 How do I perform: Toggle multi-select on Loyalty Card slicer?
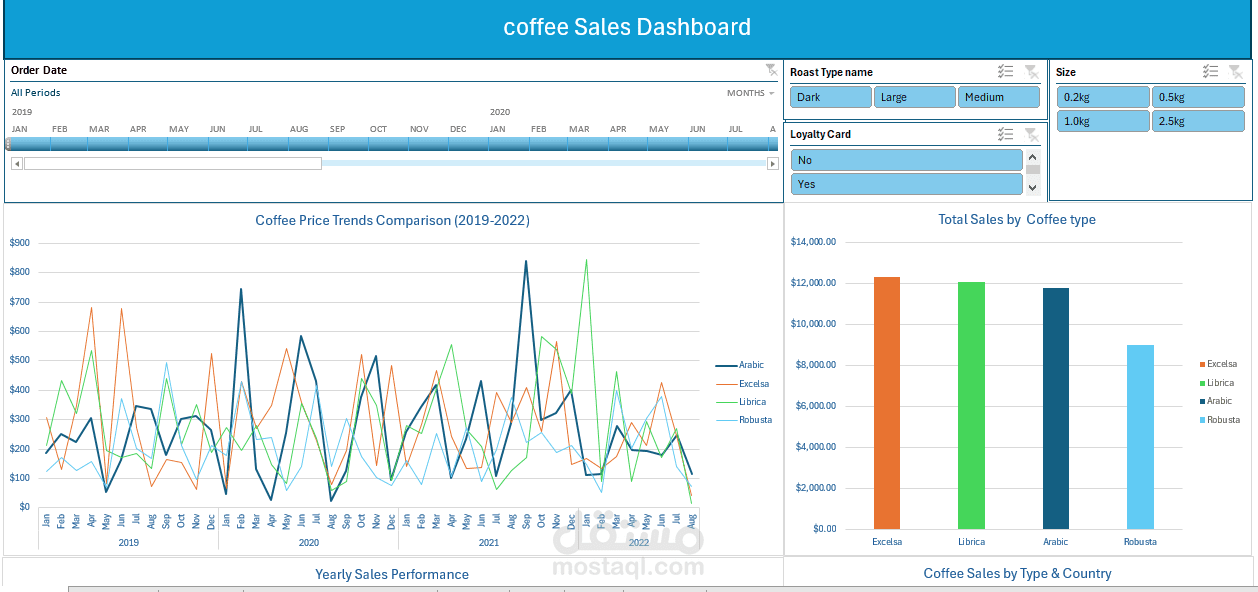pos(1006,134)
